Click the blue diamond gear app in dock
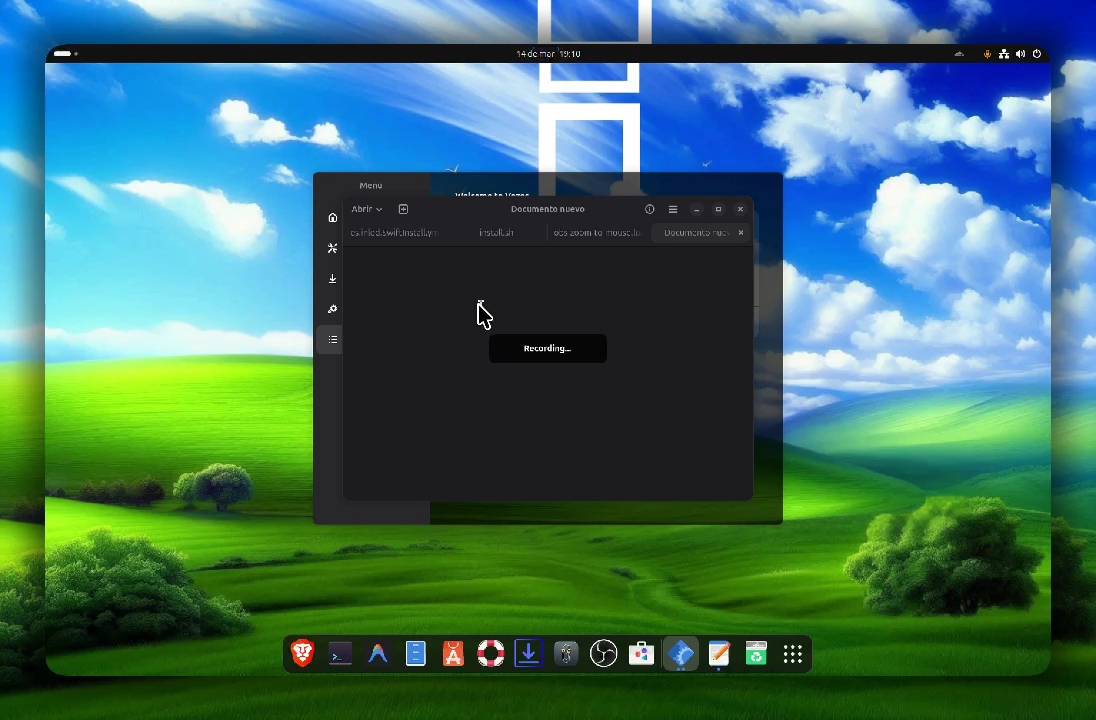Viewport: 1096px width, 720px height. click(681, 654)
